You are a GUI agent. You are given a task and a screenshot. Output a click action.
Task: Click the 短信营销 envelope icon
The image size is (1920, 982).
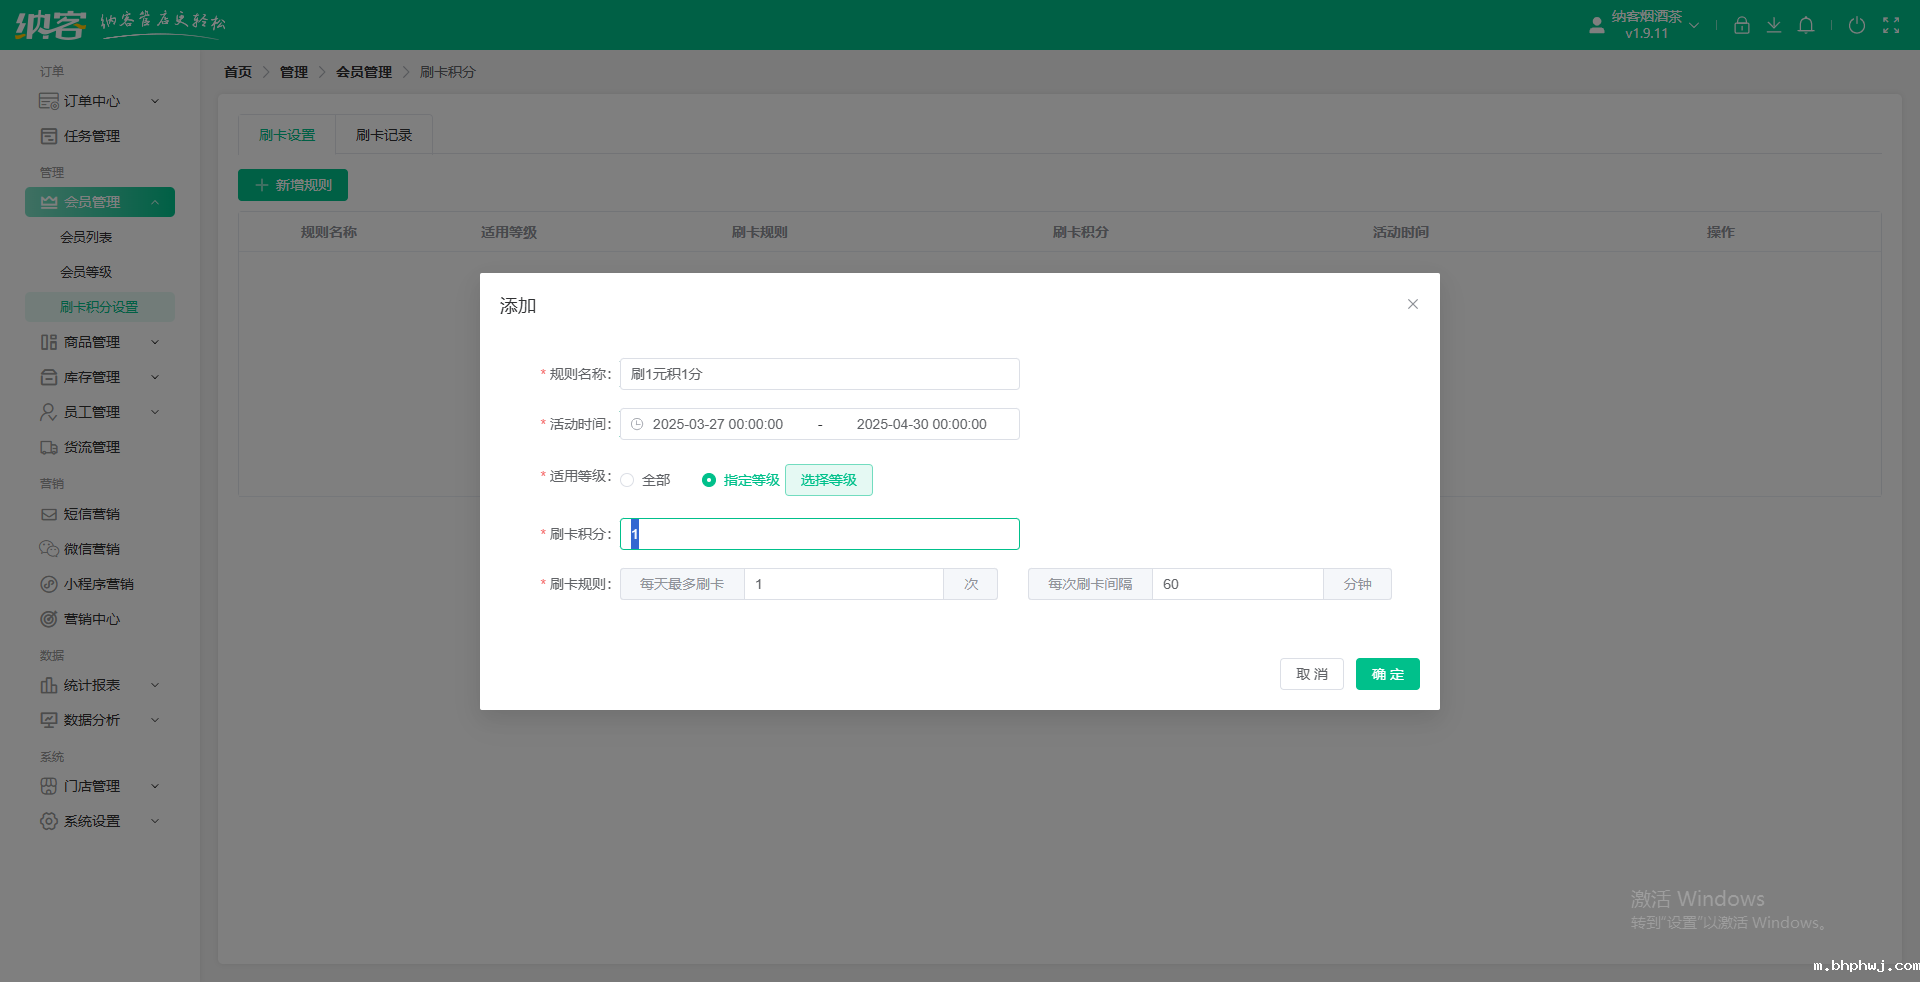(48, 514)
